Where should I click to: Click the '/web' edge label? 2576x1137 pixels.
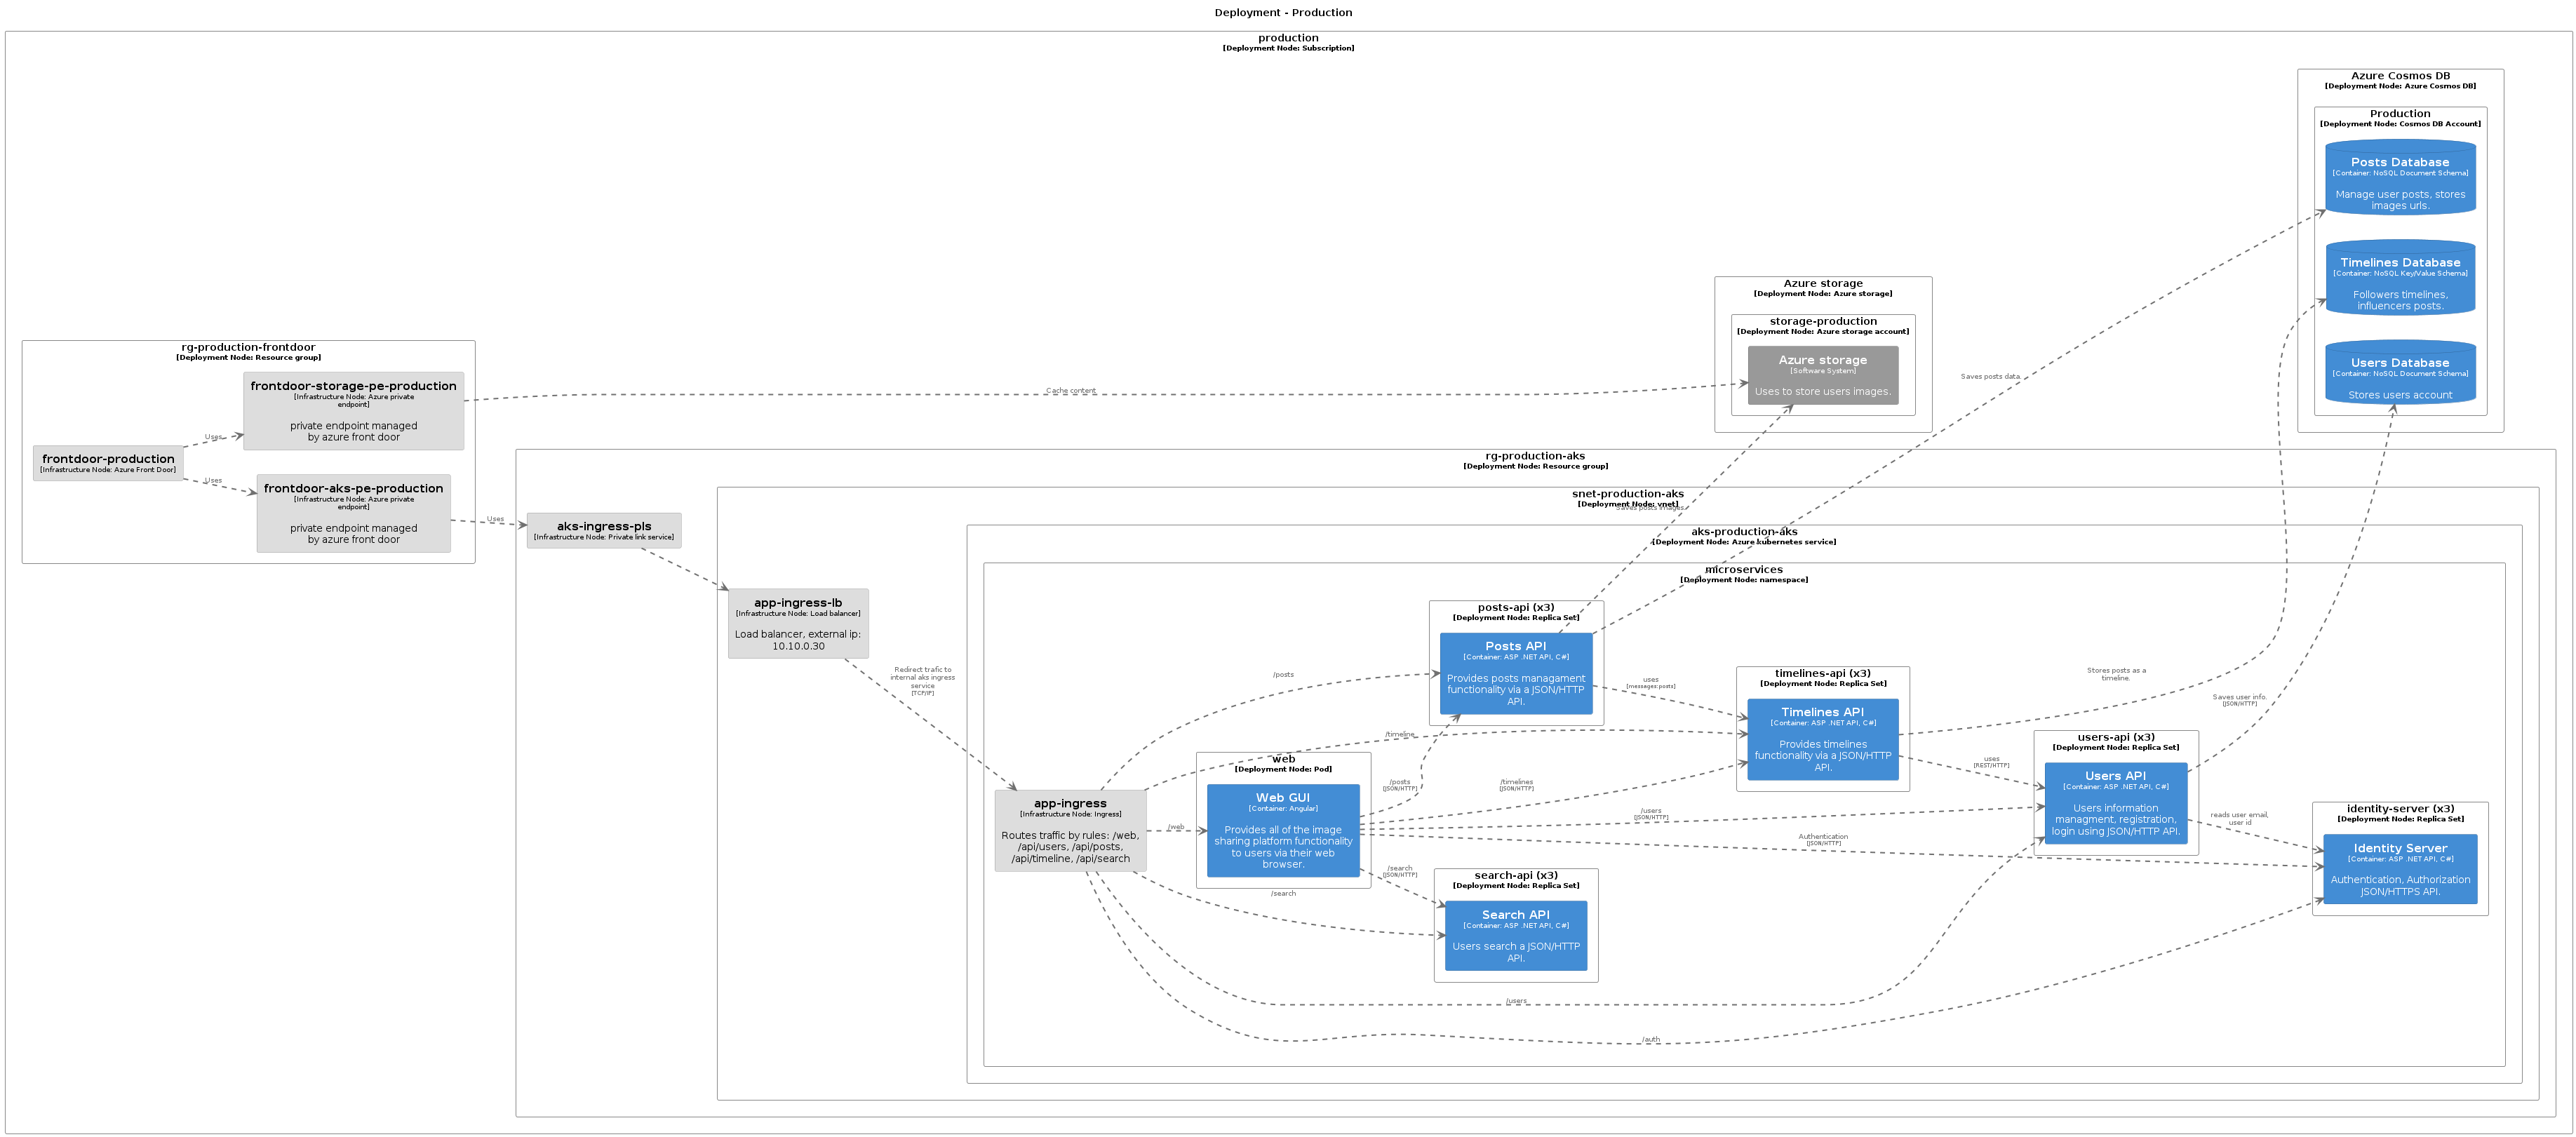click(1176, 827)
